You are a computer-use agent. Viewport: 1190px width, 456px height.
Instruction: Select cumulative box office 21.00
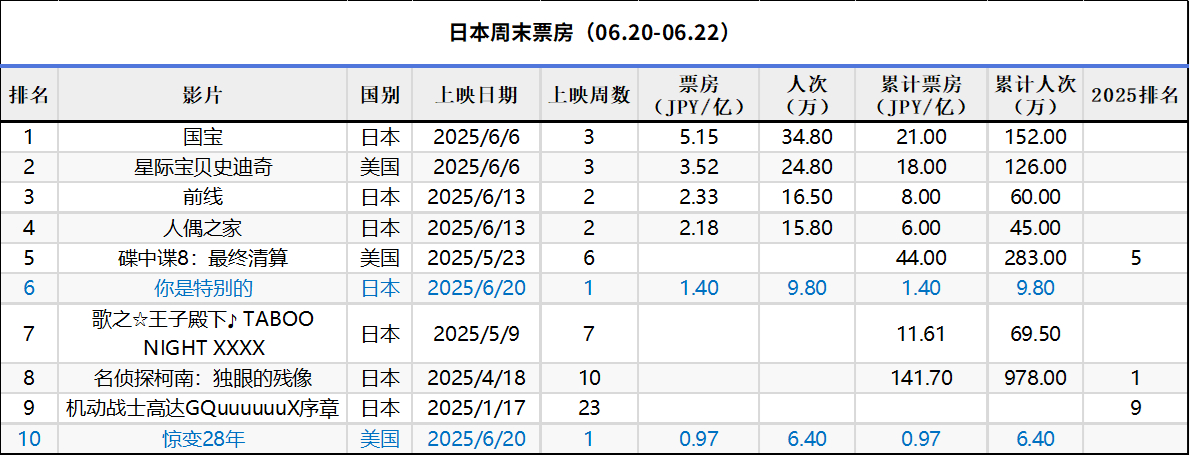click(x=921, y=137)
